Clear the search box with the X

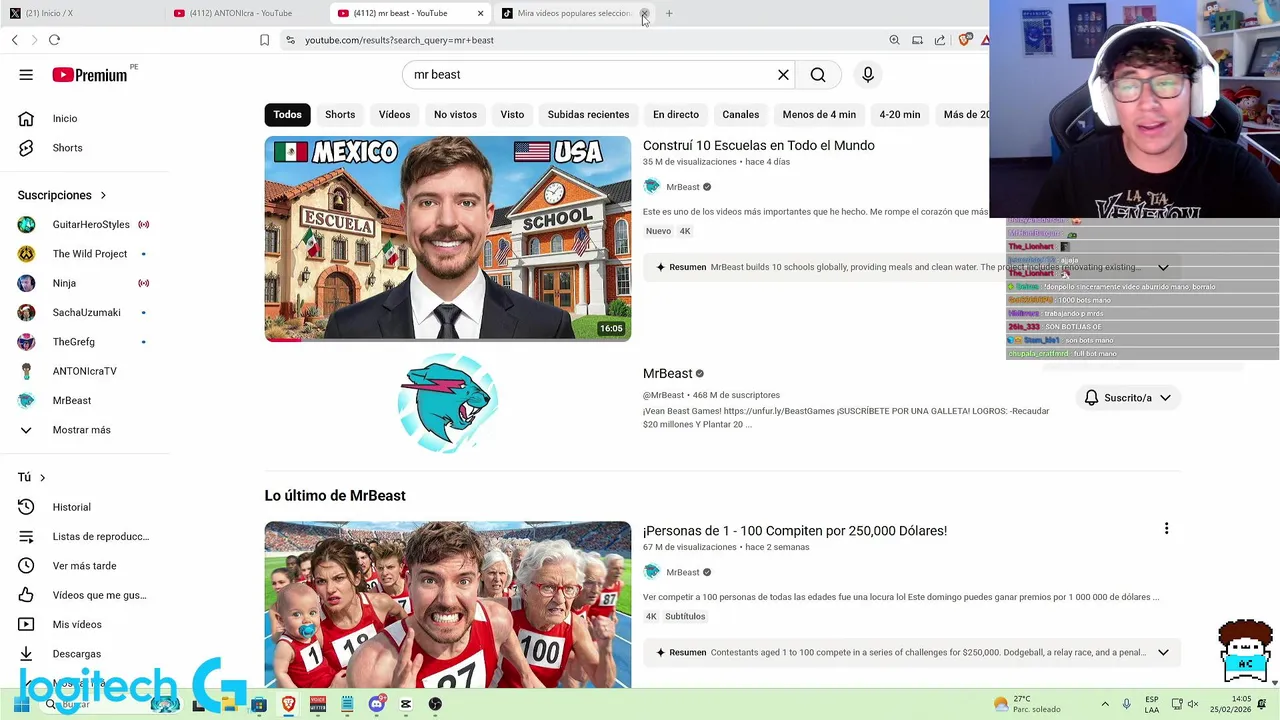coord(783,74)
